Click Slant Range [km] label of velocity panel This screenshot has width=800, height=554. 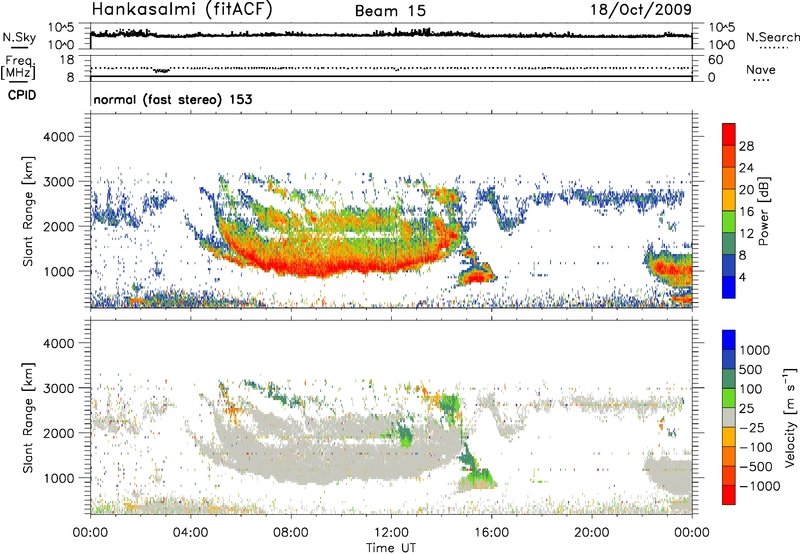28,418
